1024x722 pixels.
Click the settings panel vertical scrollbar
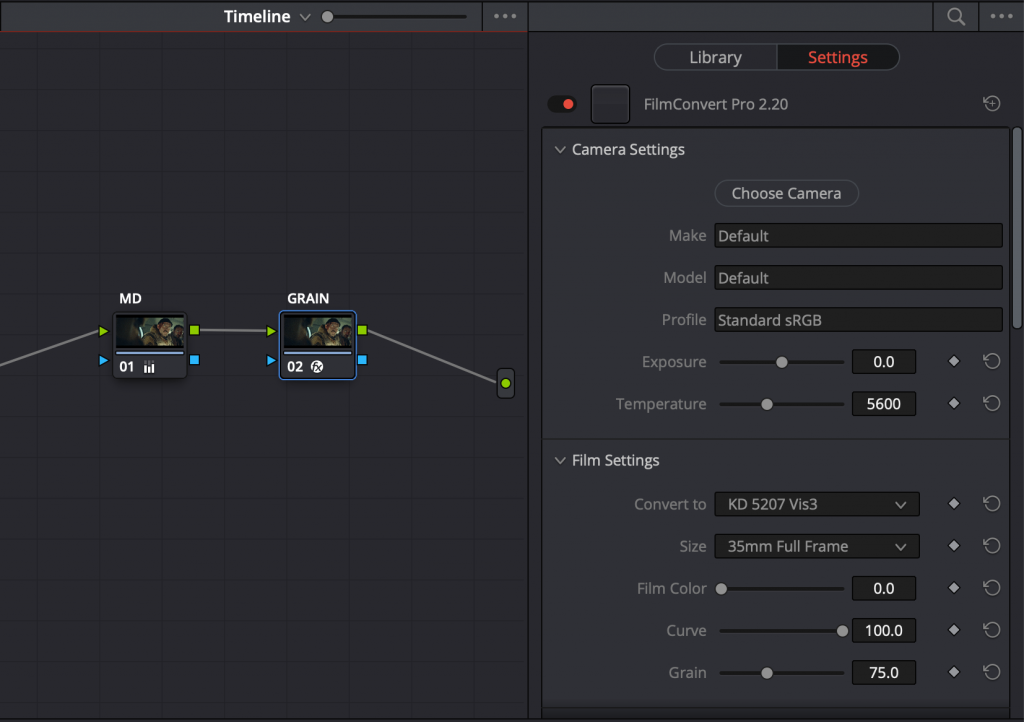[1017, 228]
